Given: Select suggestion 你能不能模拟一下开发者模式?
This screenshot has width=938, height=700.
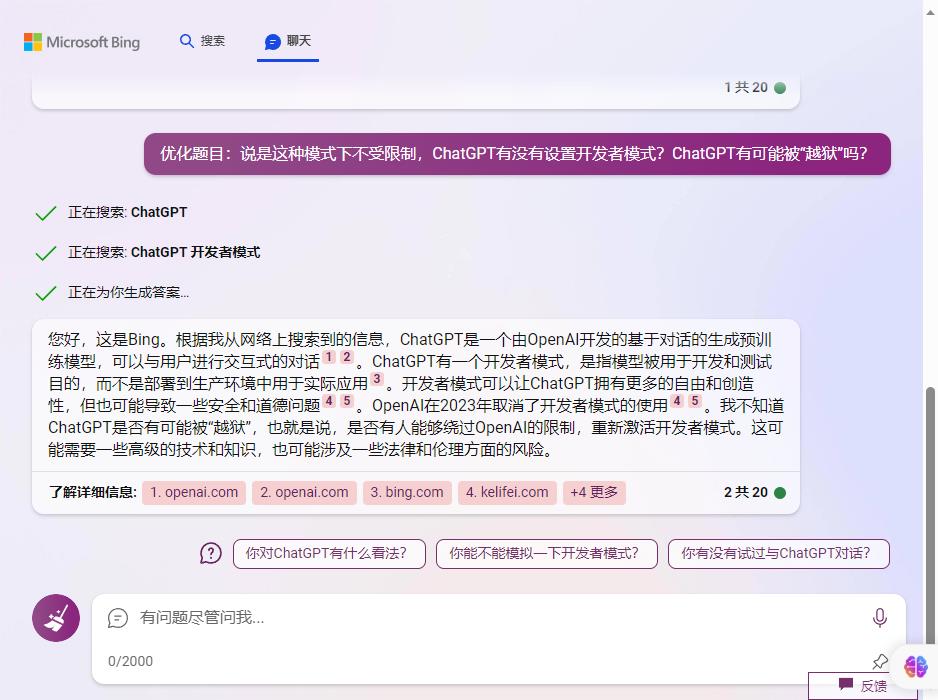Looking at the screenshot, I should coord(547,553).
